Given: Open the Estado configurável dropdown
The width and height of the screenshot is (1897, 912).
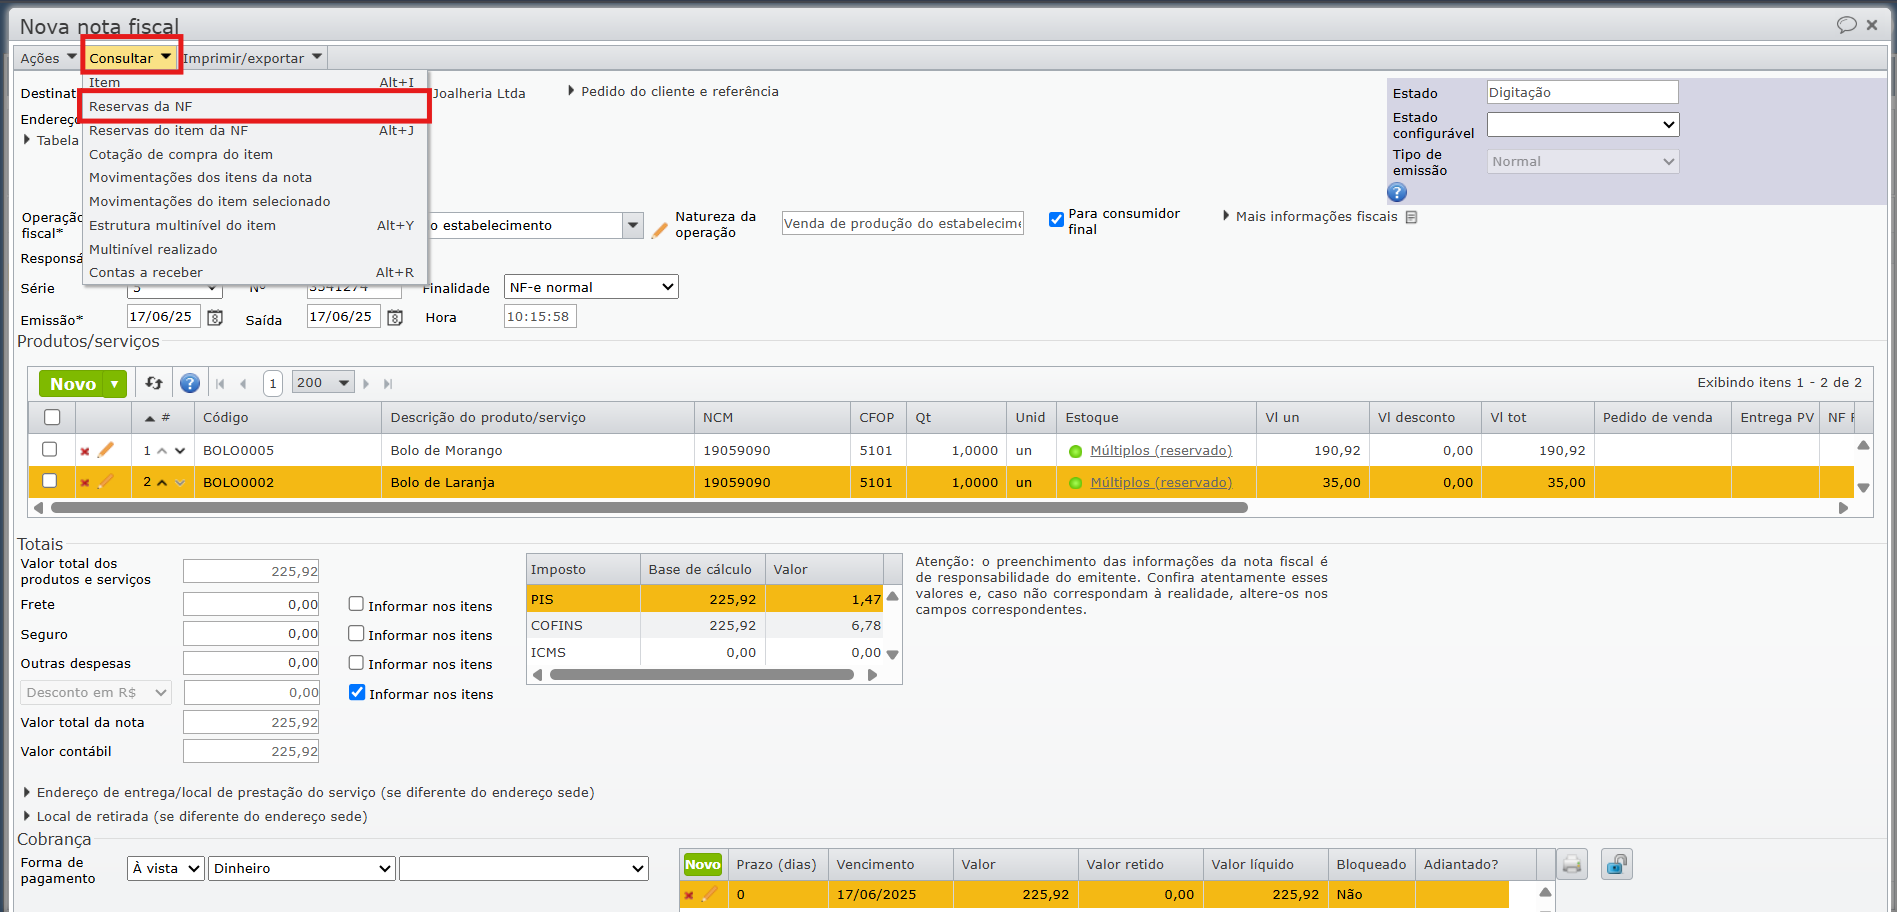Looking at the screenshot, I should click(x=1582, y=124).
